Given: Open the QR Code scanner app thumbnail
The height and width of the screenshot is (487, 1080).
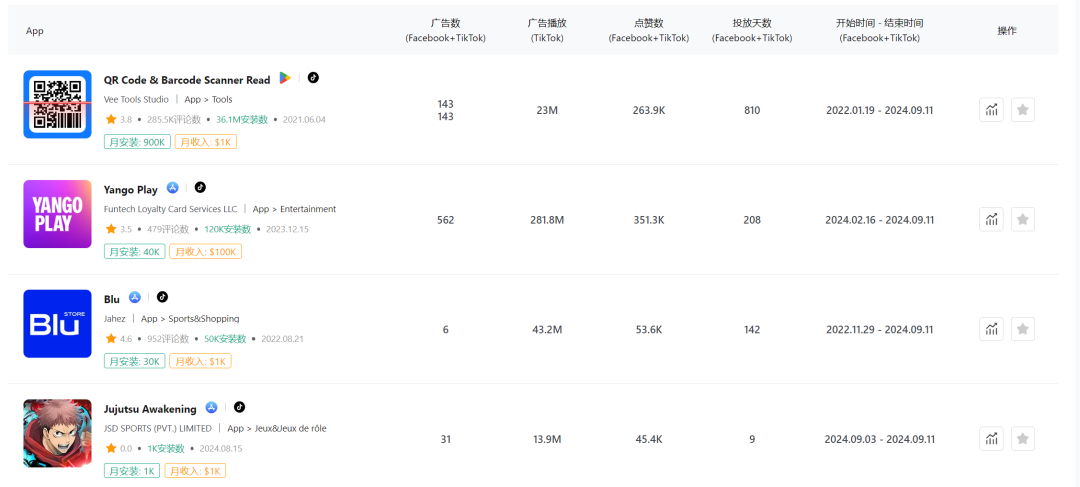Looking at the screenshot, I should 57,104.
